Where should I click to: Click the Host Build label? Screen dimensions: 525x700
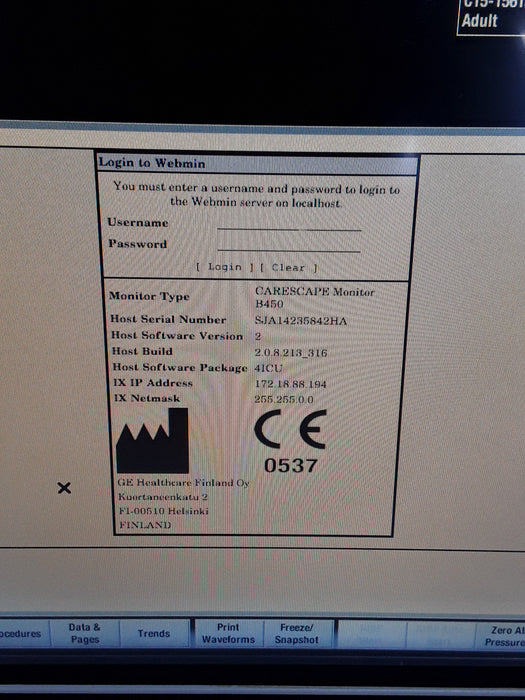pos(142,351)
